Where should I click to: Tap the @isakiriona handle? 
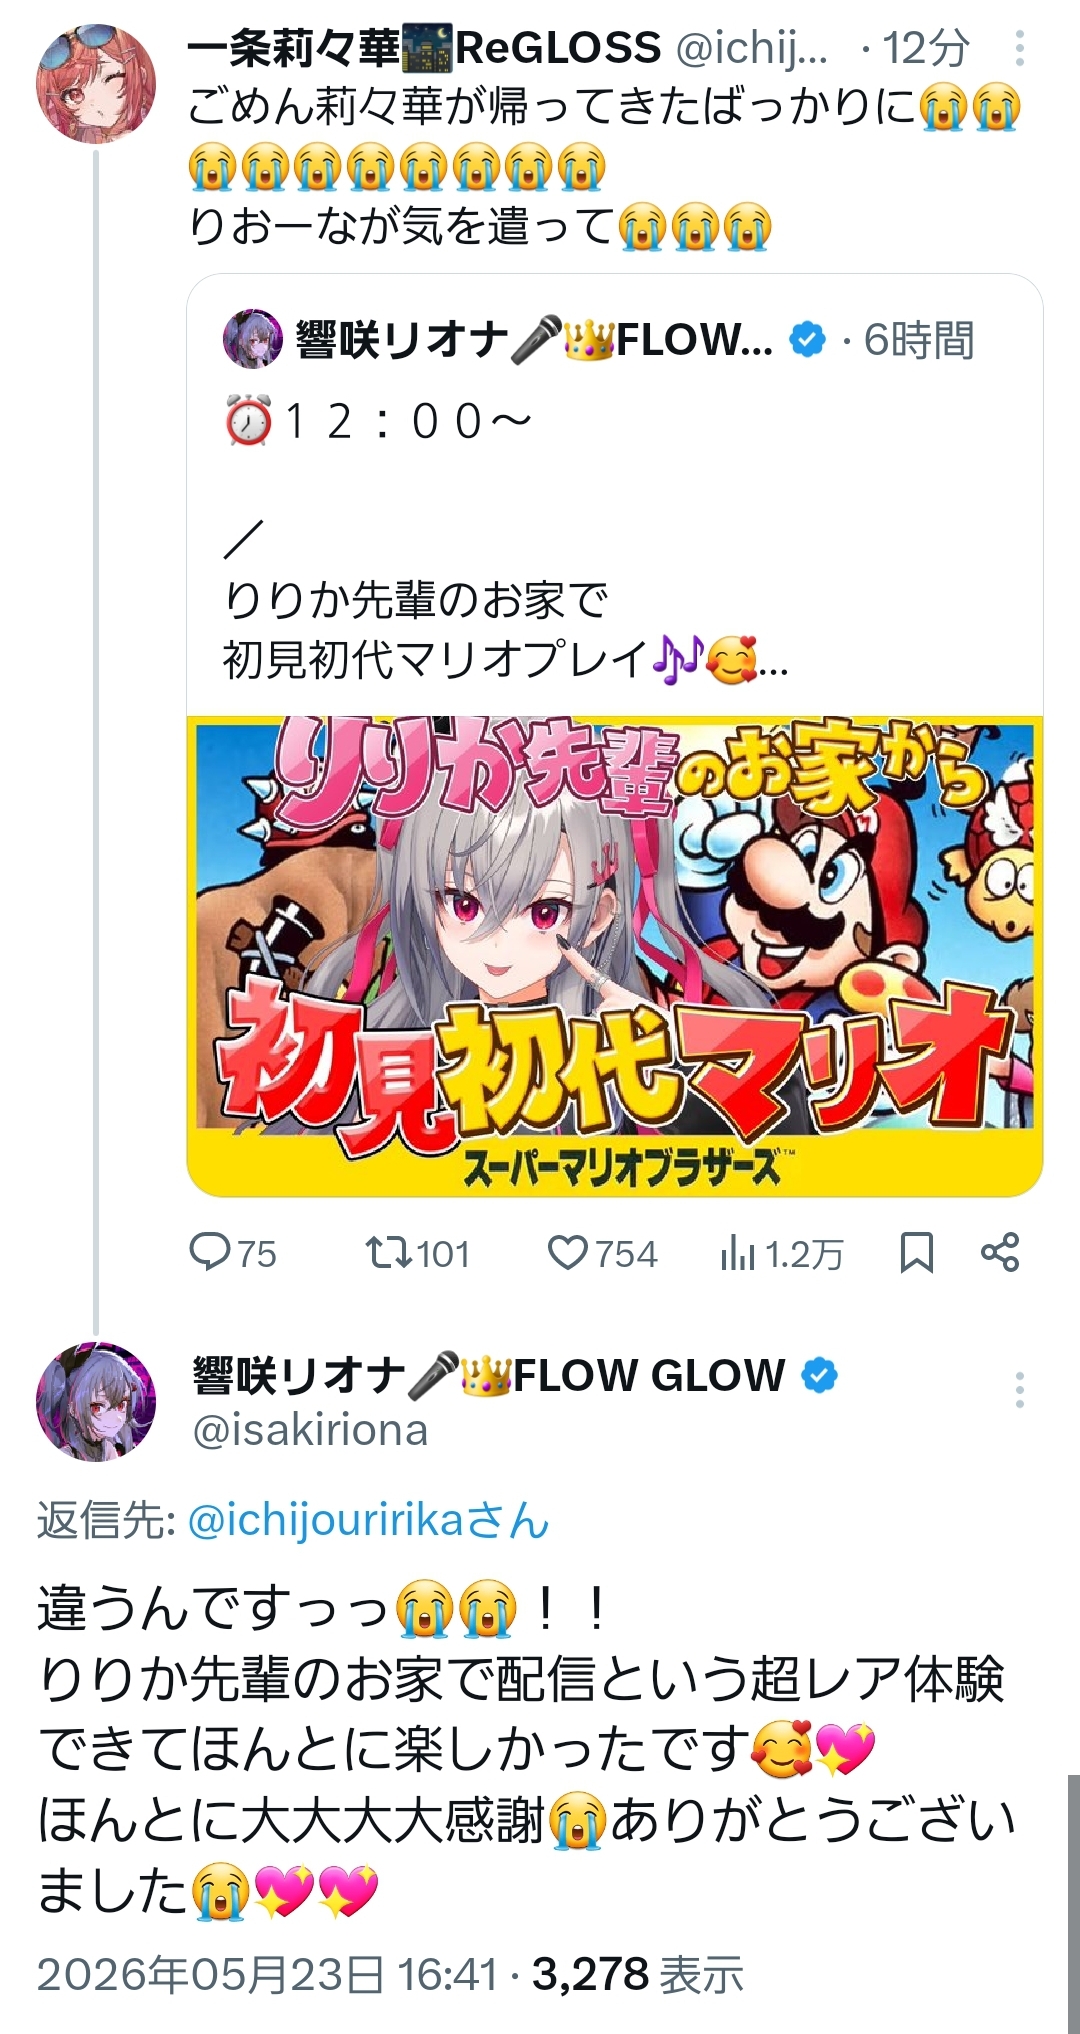[310, 1430]
